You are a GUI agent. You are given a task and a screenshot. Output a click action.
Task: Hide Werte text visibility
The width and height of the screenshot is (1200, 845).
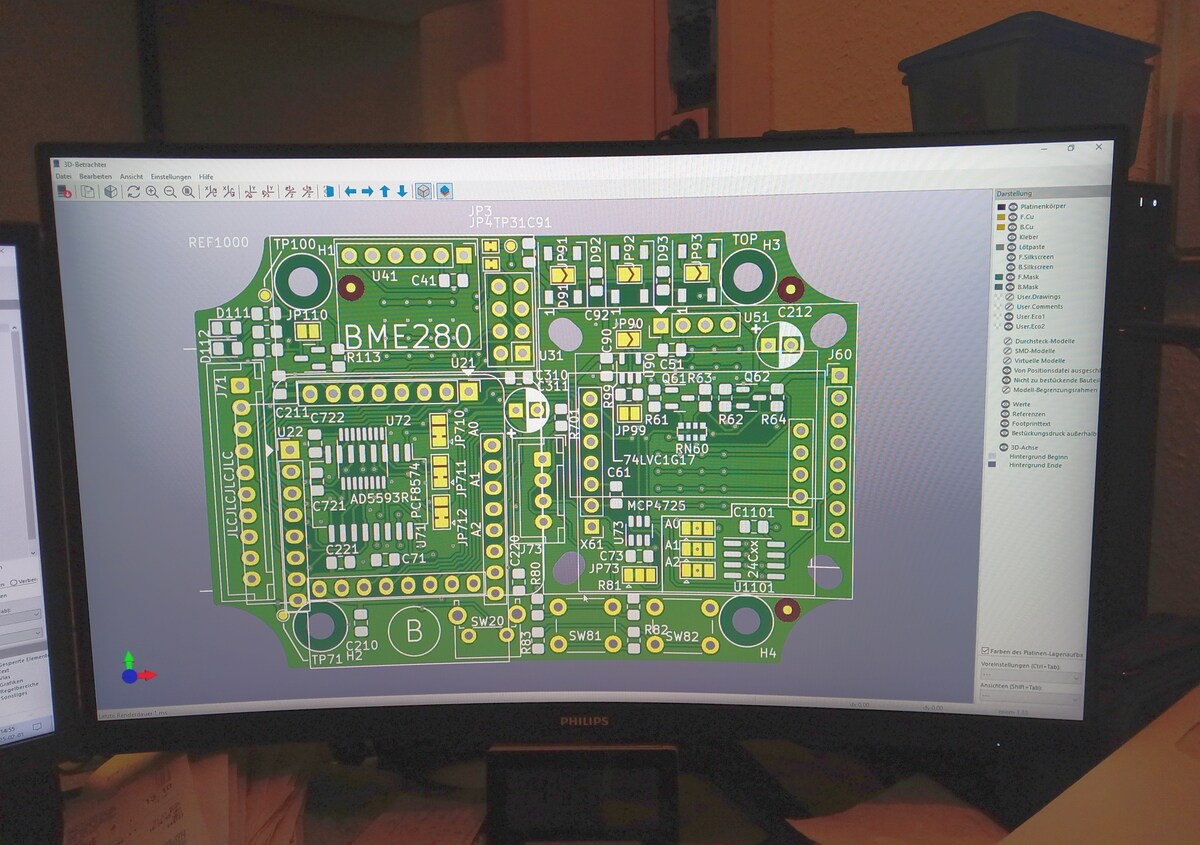pos(1005,404)
